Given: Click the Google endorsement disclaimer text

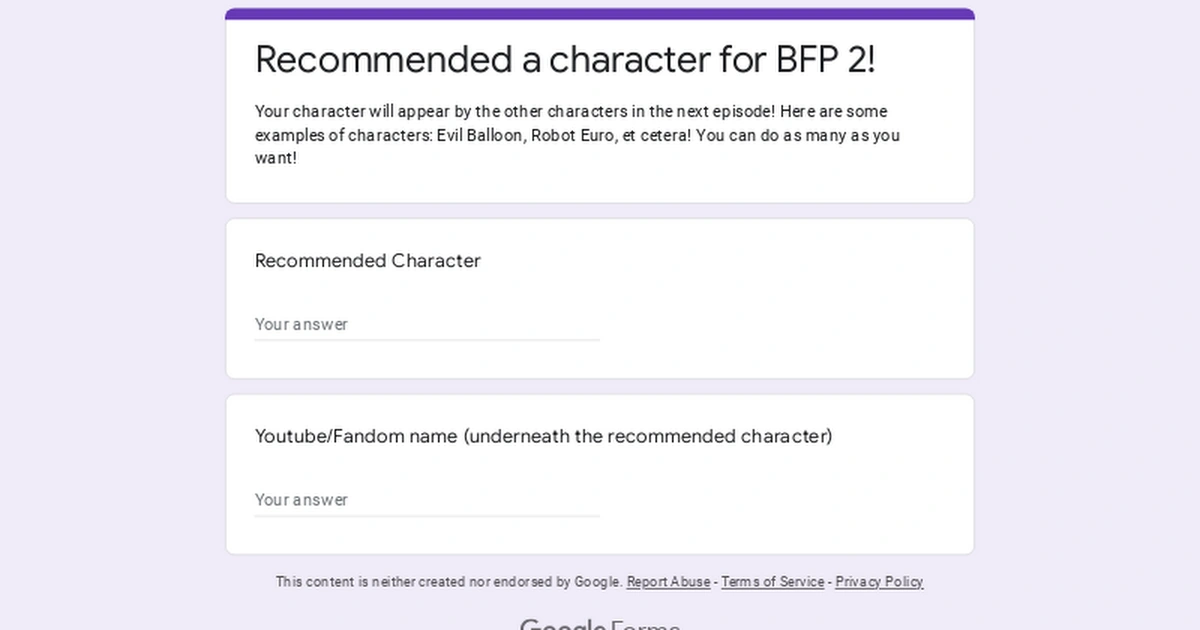Looking at the screenshot, I should pyautogui.click(x=448, y=581).
